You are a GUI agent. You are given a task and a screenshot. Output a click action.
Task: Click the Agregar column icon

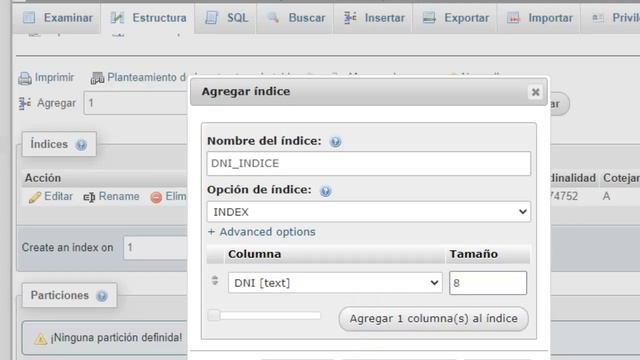pos(25,103)
